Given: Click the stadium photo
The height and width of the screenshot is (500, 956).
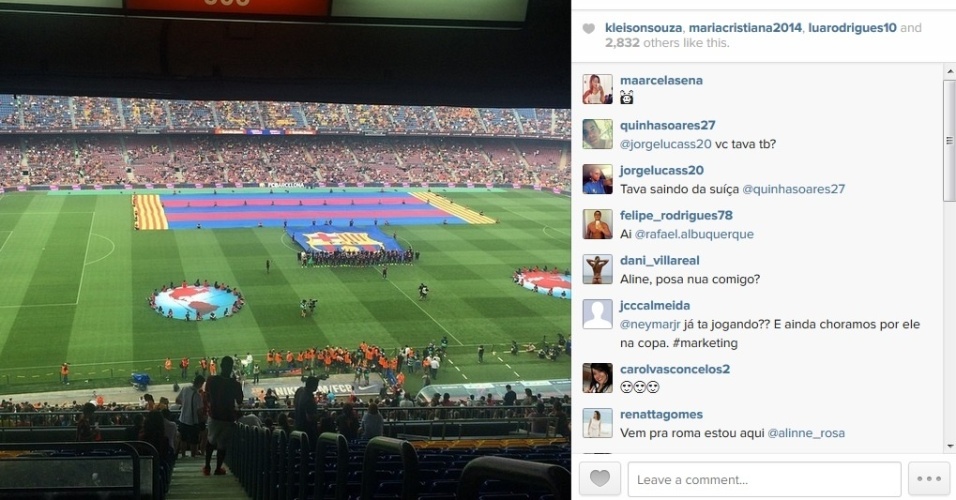Looking at the screenshot, I should (x=285, y=250).
